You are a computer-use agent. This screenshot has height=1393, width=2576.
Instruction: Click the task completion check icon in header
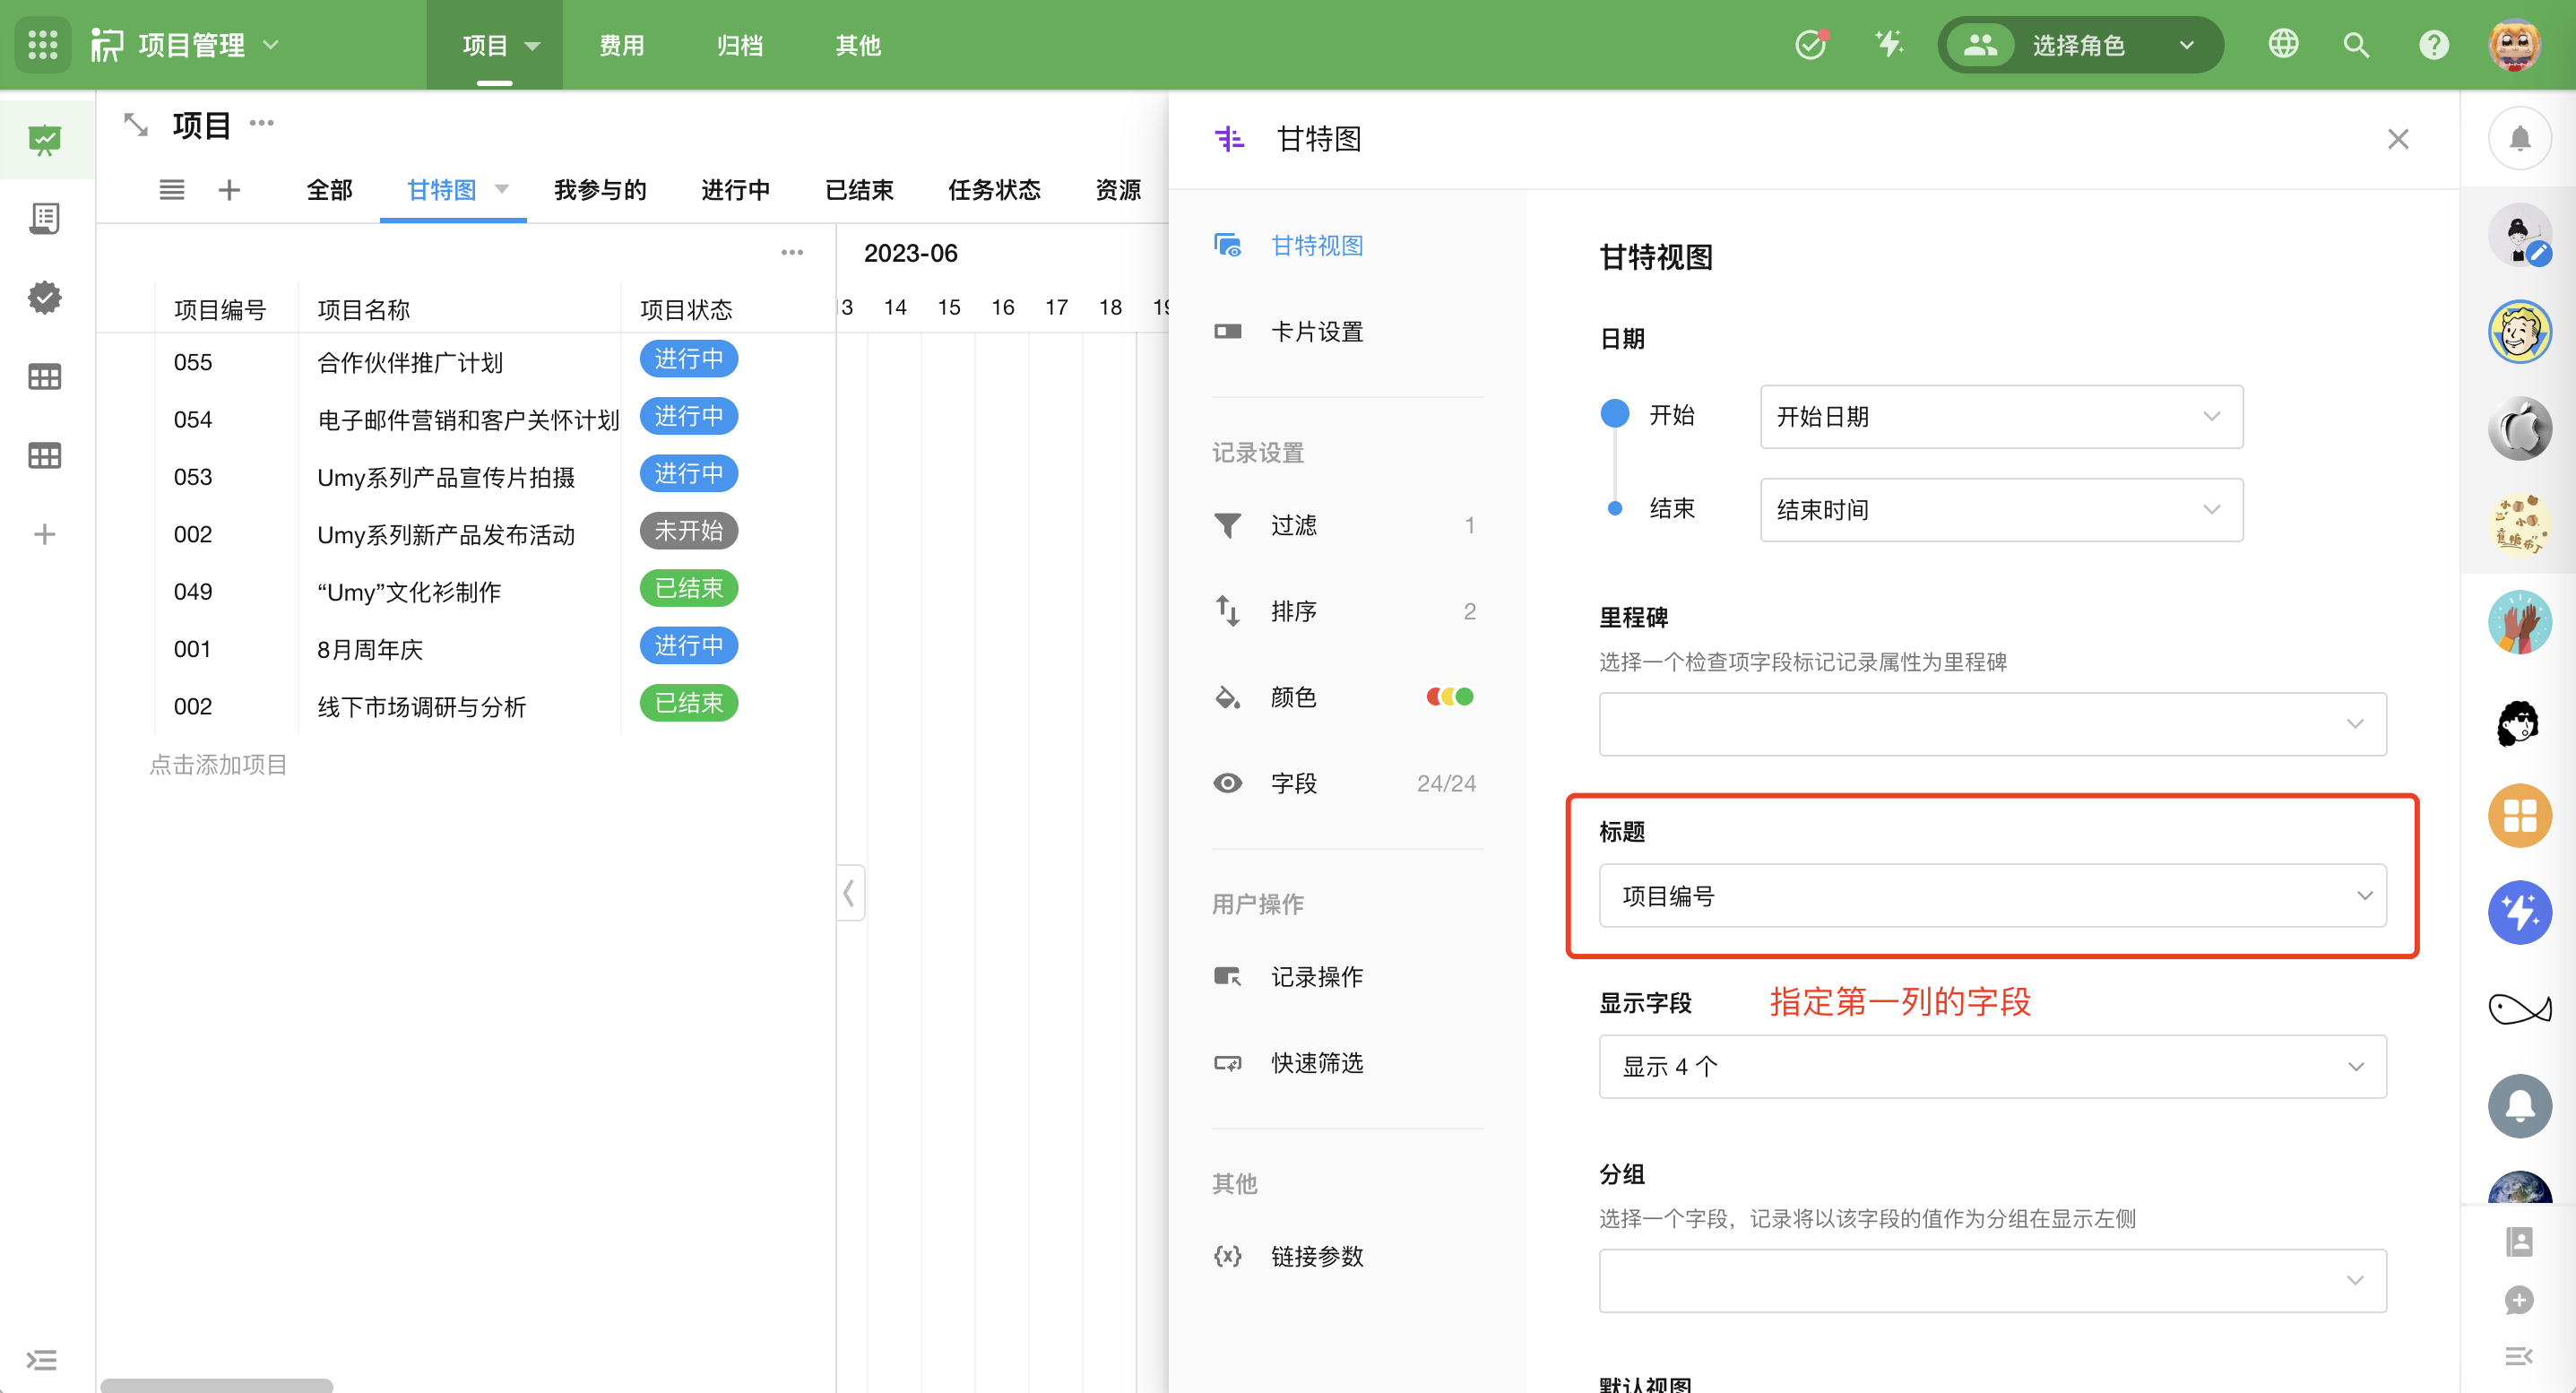[x=1810, y=45]
